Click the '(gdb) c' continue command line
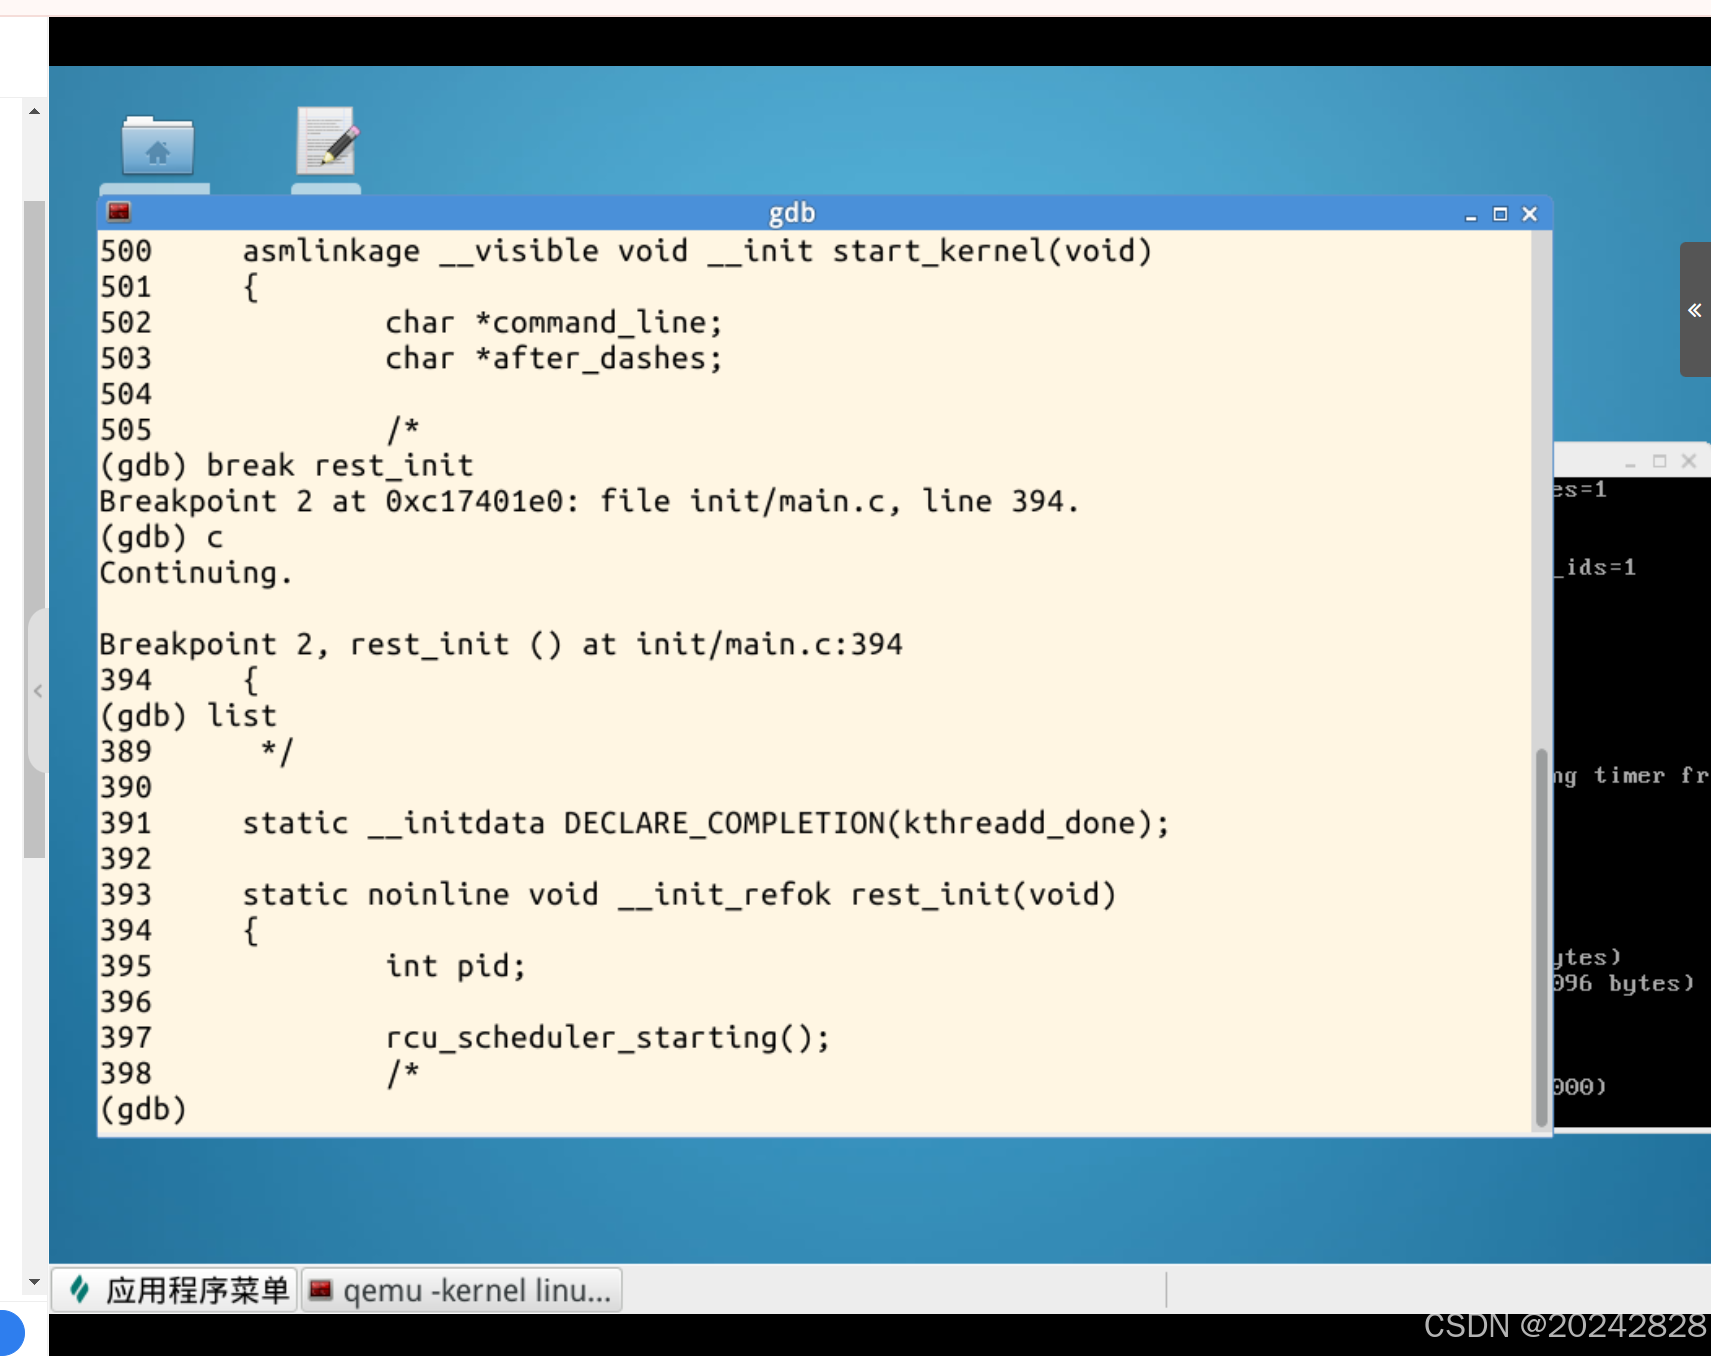 pyautogui.click(x=161, y=538)
